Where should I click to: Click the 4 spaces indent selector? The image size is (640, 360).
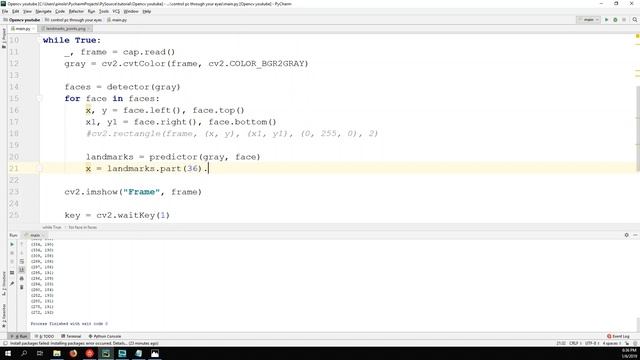coord(611,344)
